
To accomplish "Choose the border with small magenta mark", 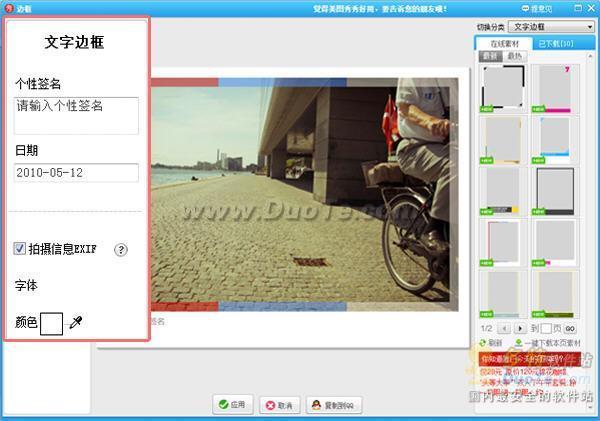I will point(555,243).
